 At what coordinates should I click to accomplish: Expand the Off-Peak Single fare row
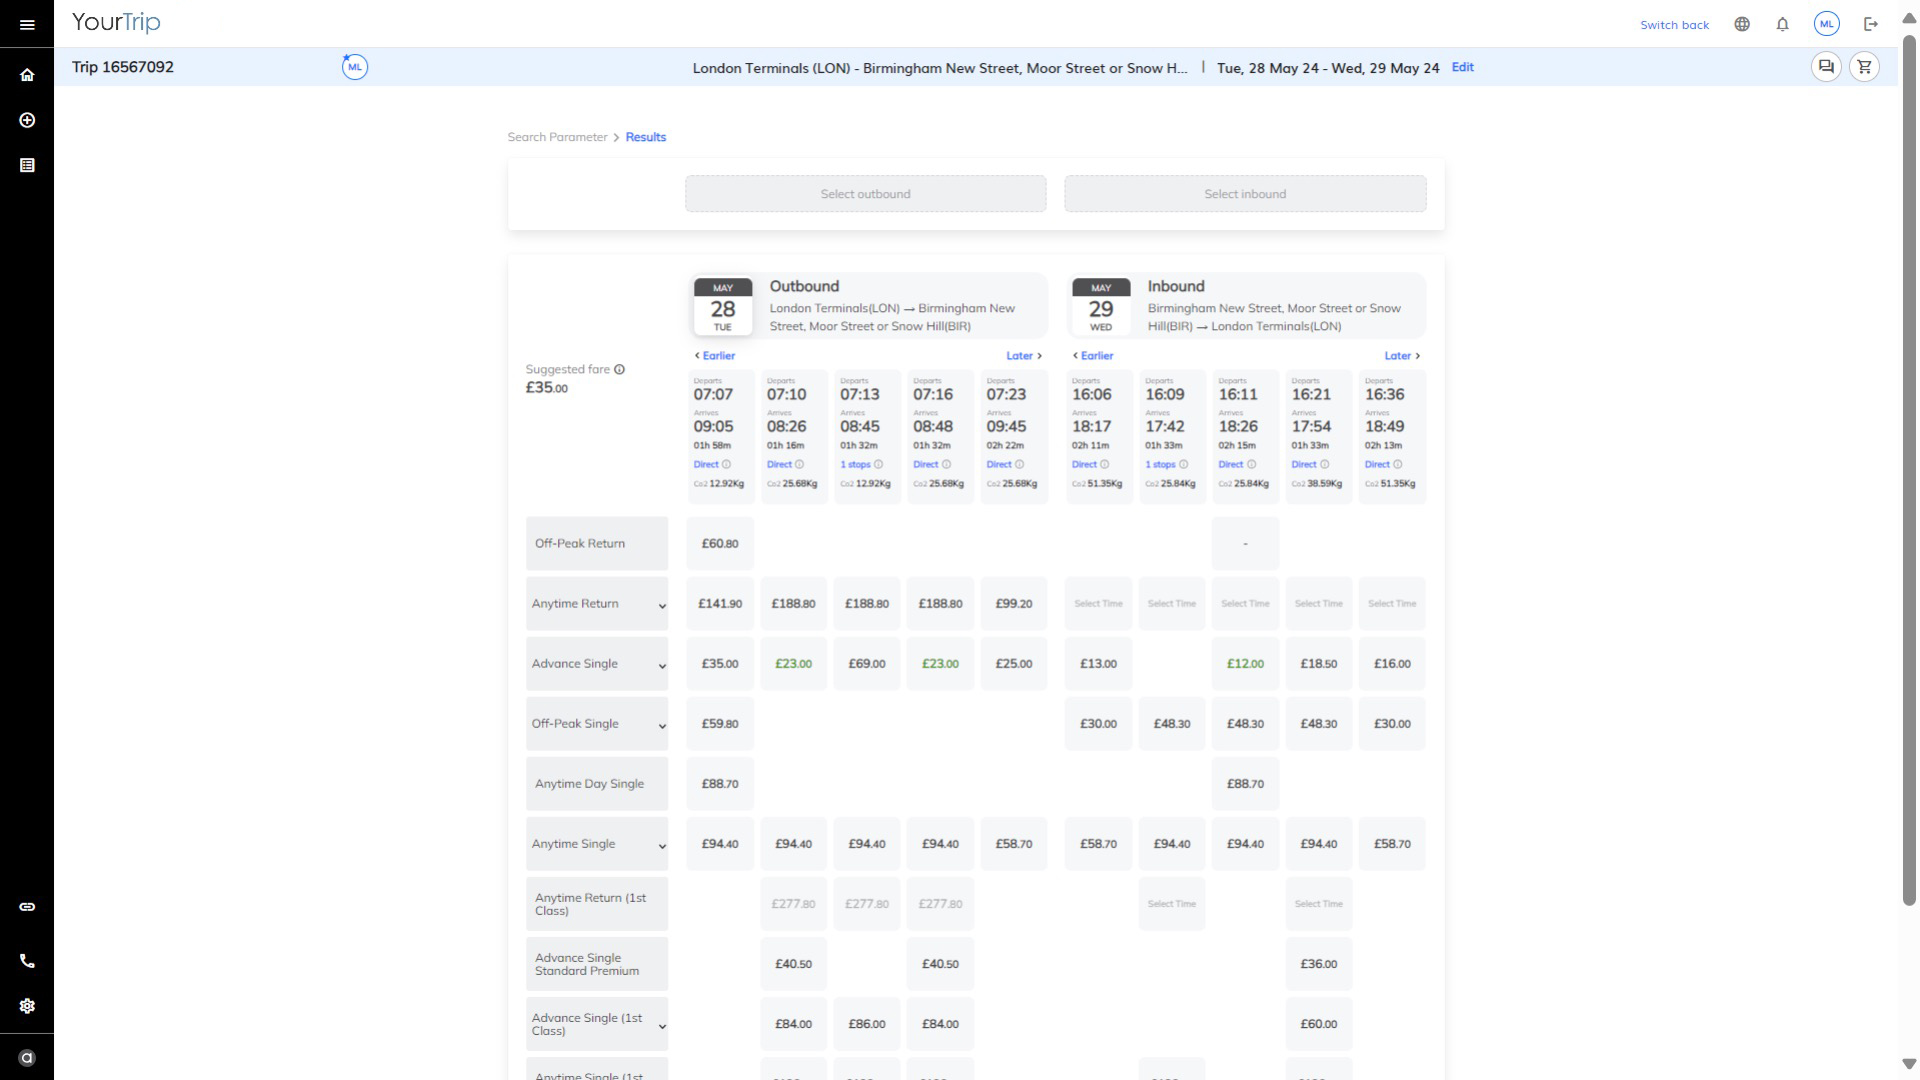pos(661,726)
